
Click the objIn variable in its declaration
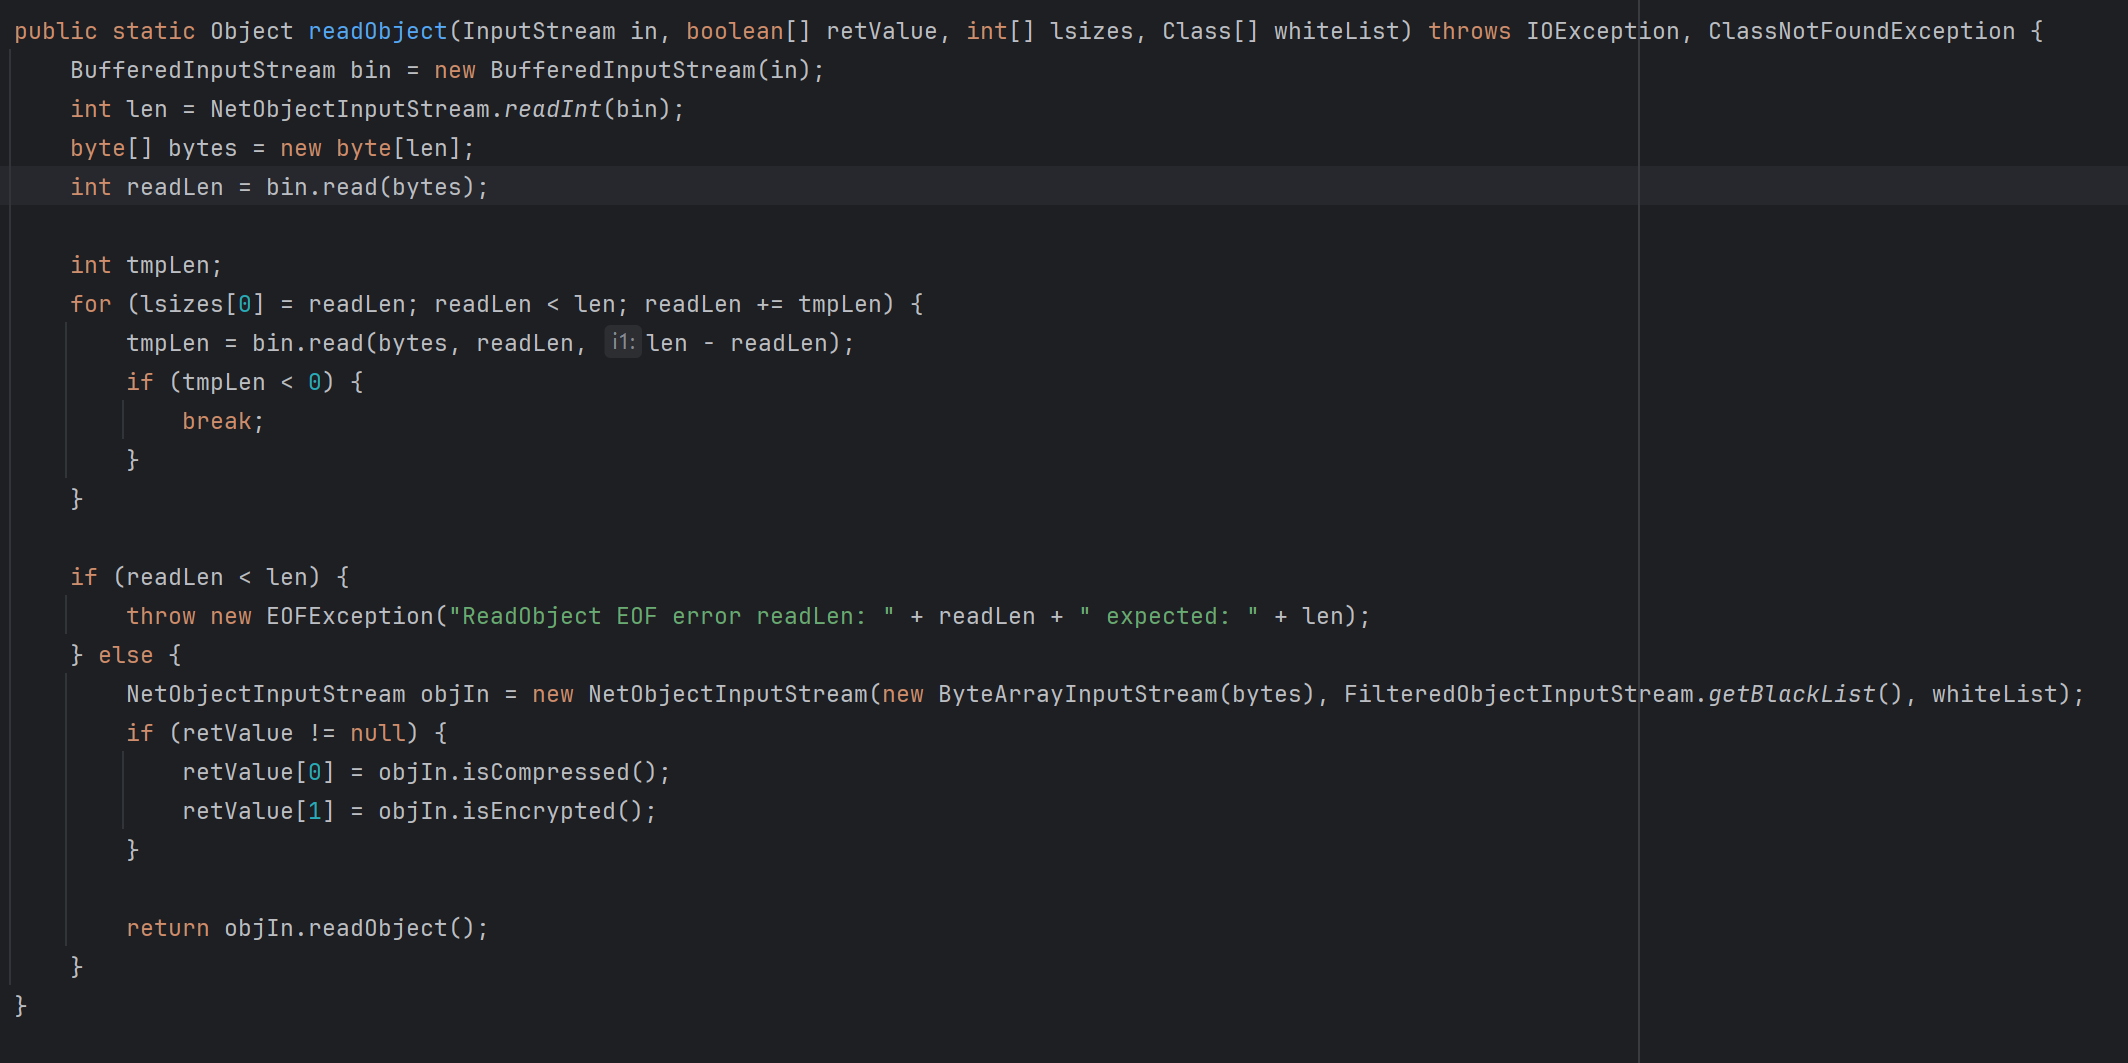click(x=455, y=694)
